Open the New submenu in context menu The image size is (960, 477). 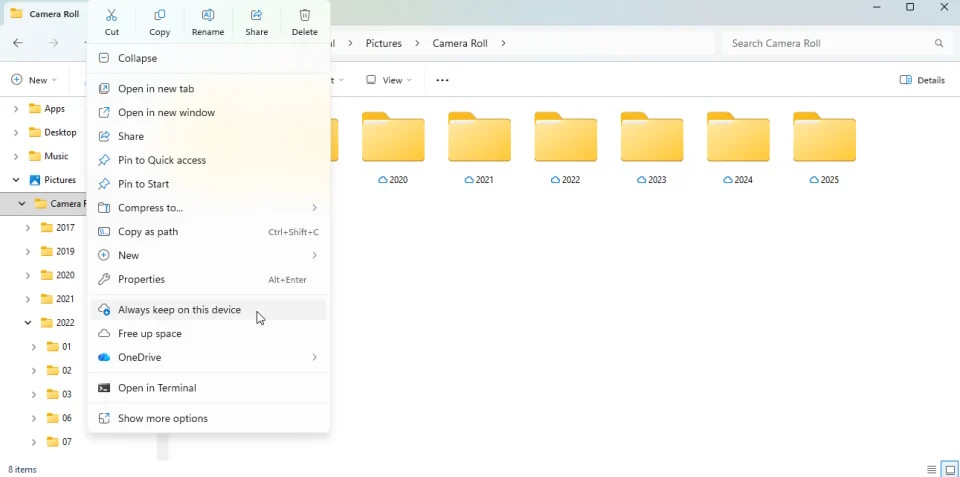208,255
